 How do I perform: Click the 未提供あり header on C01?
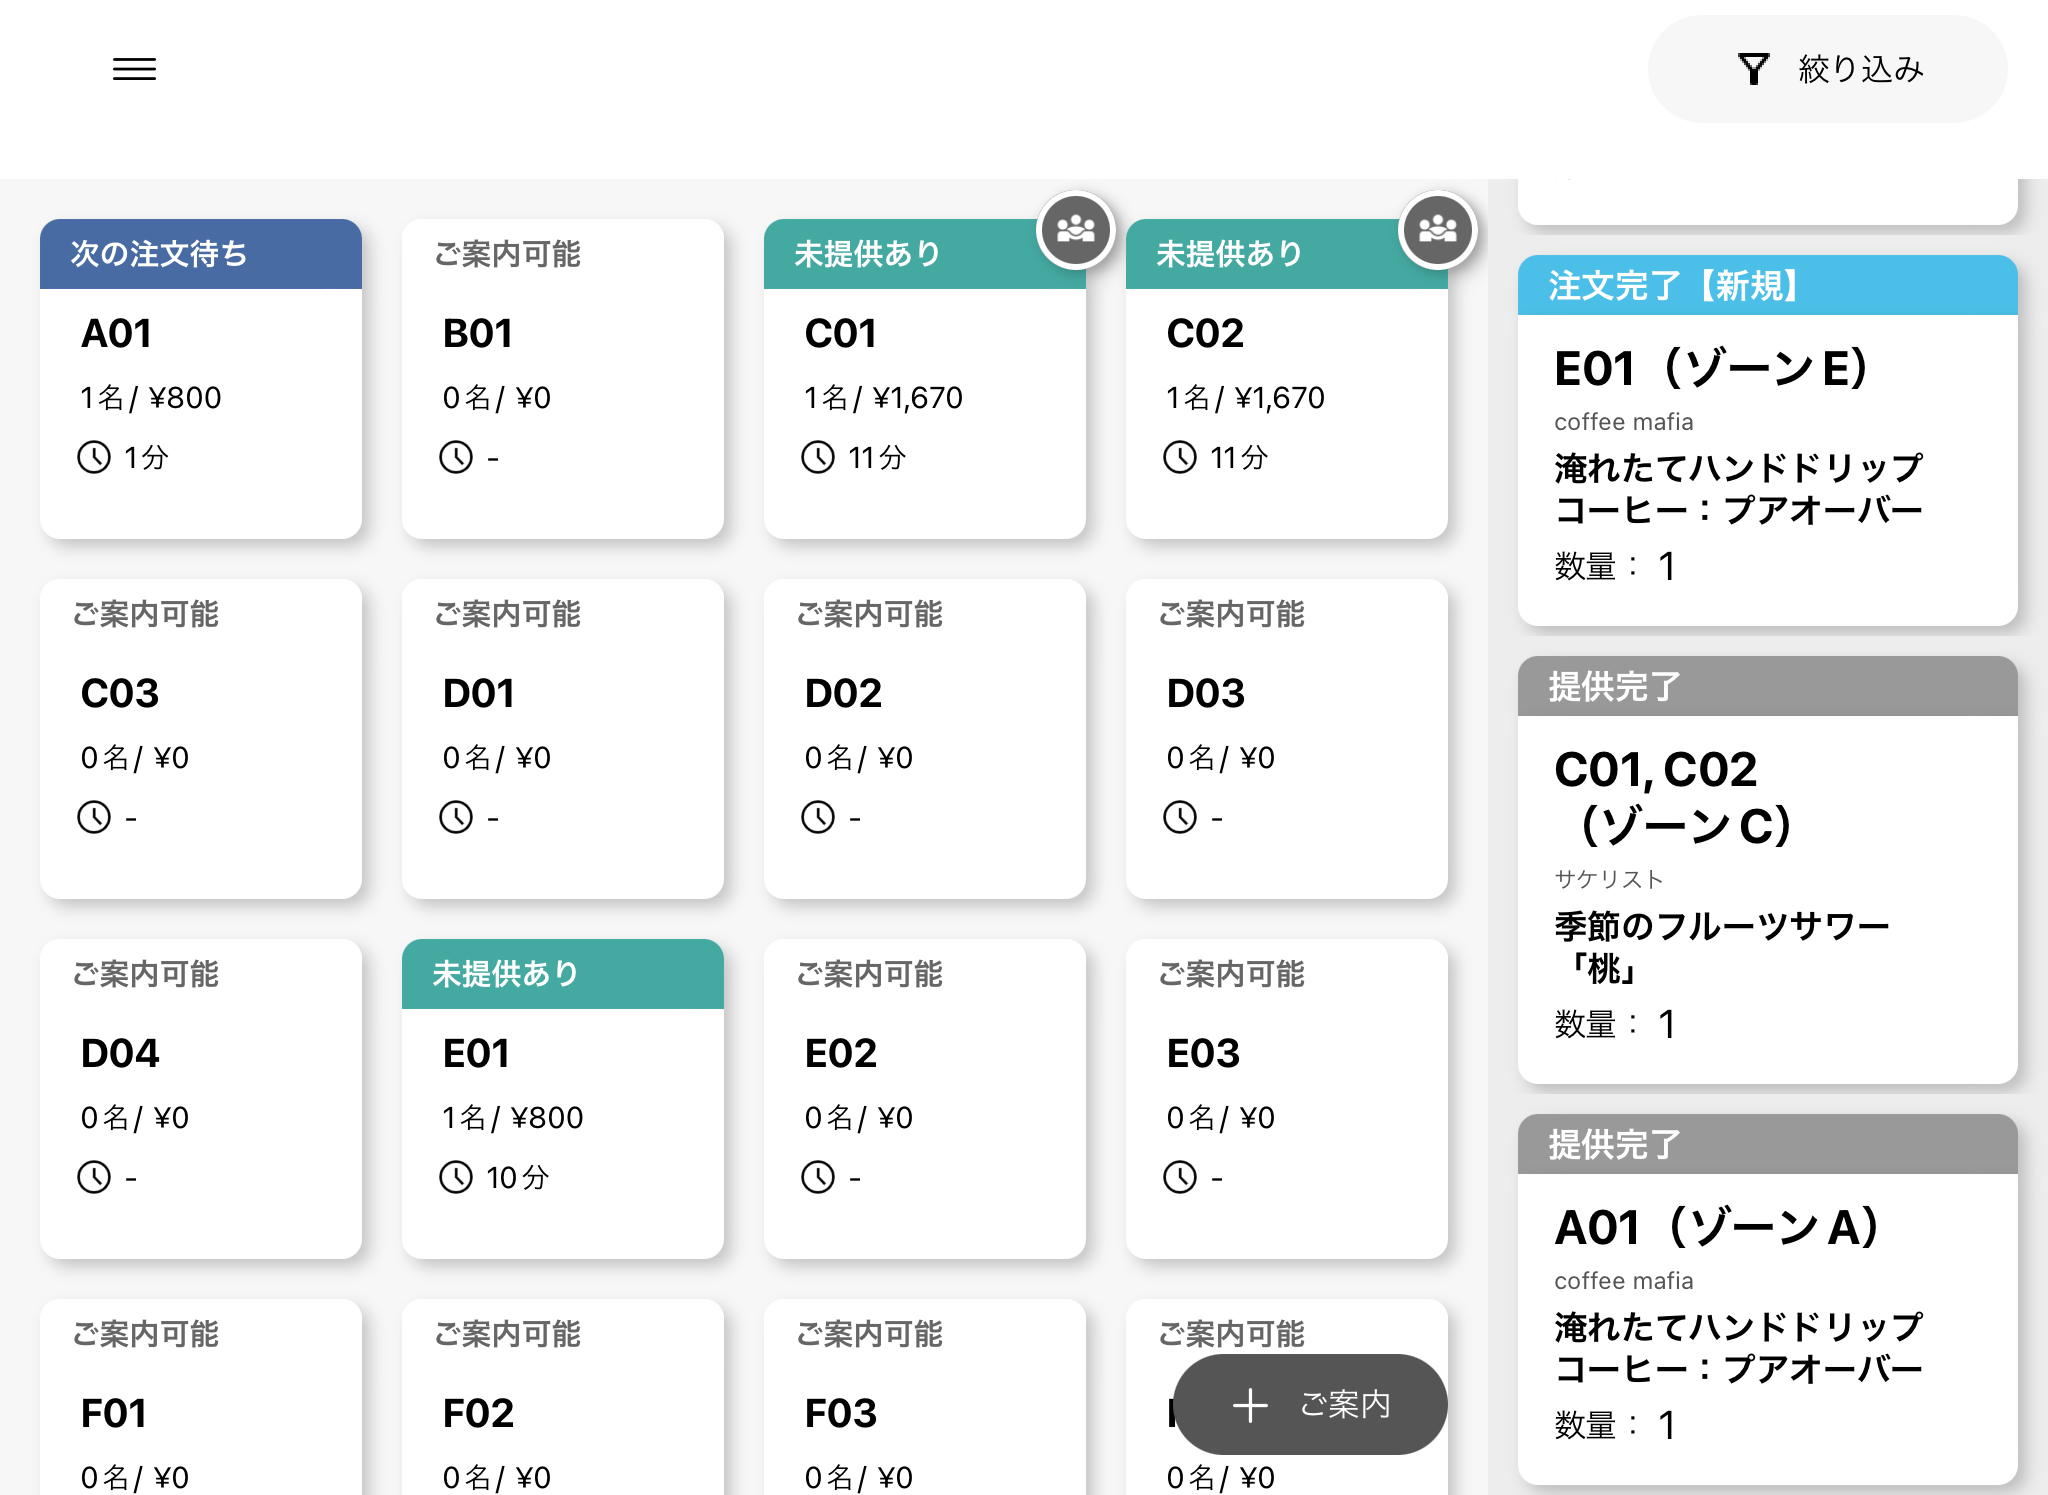pos(925,254)
